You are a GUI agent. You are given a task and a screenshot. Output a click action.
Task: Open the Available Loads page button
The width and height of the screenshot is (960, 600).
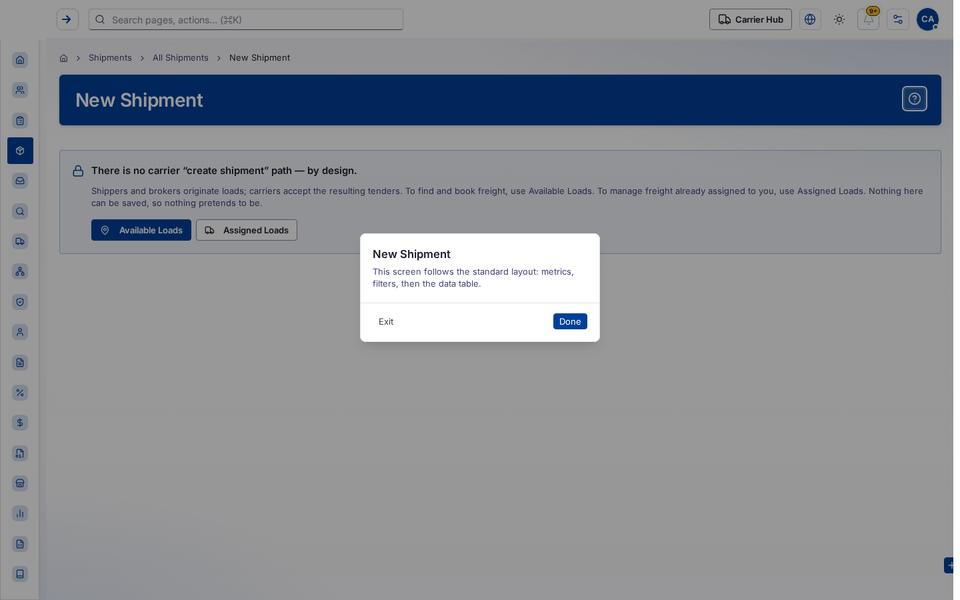click(141, 230)
